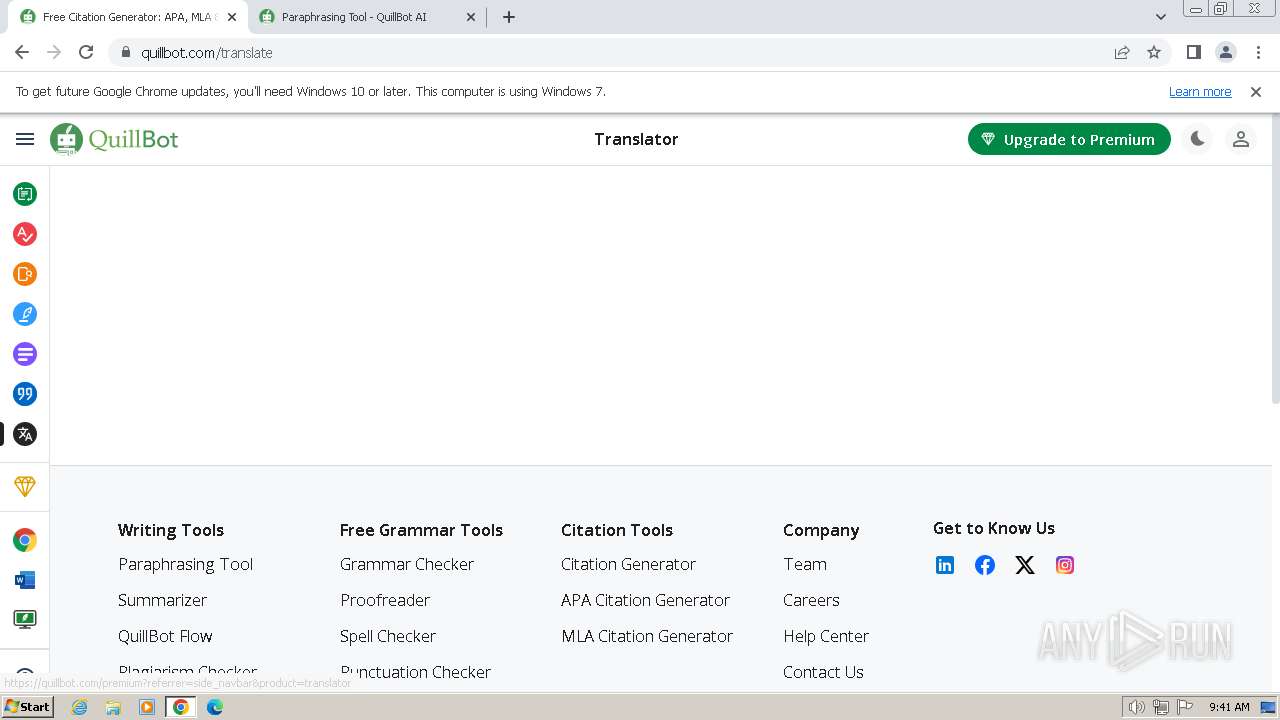Visit QuillBot LinkedIn page
The height and width of the screenshot is (720, 1280).
[945, 565]
